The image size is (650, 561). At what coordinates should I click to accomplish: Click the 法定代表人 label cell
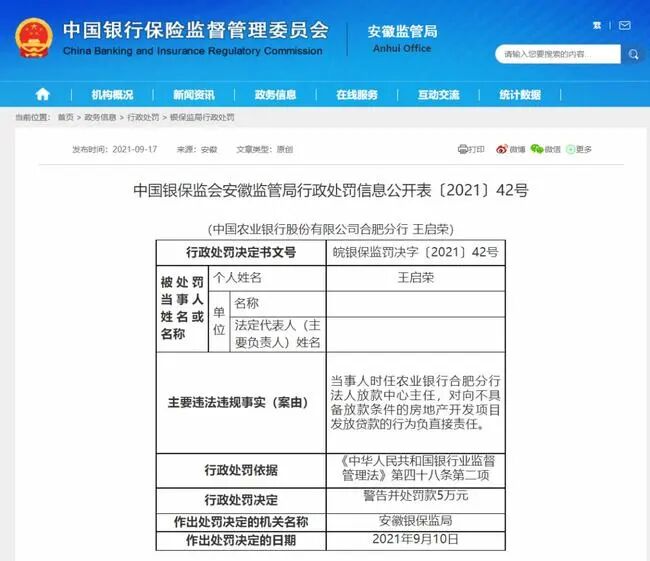pyautogui.click(x=278, y=335)
